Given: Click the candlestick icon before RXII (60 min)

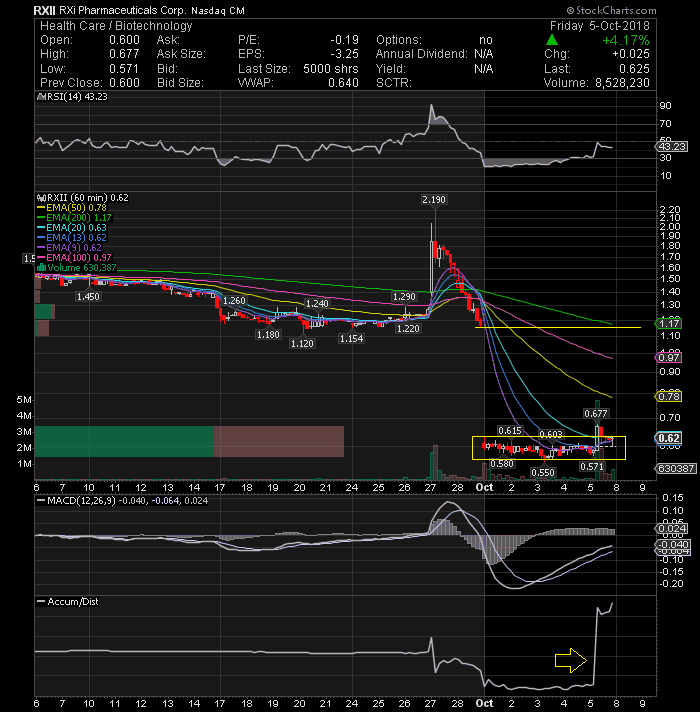Looking at the screenshot, I should pos(41,198).
